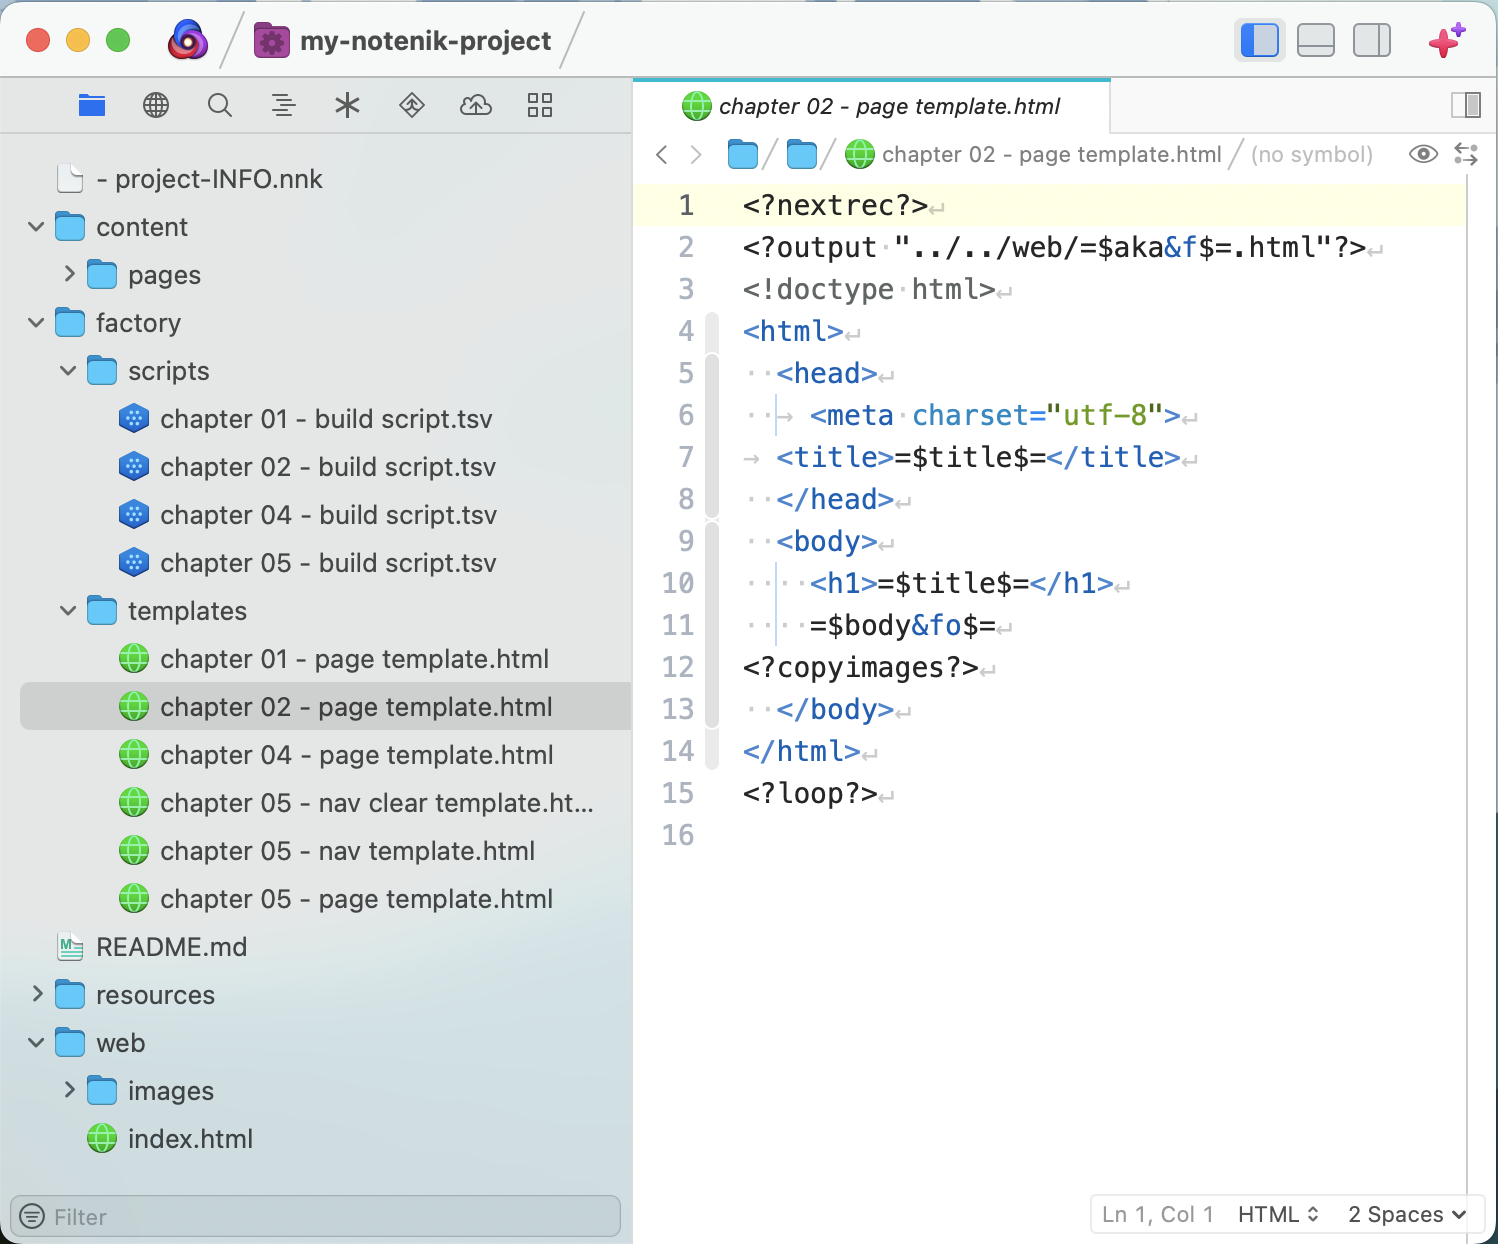
Task: Split the editor pane
Action: click(1466, 105)
